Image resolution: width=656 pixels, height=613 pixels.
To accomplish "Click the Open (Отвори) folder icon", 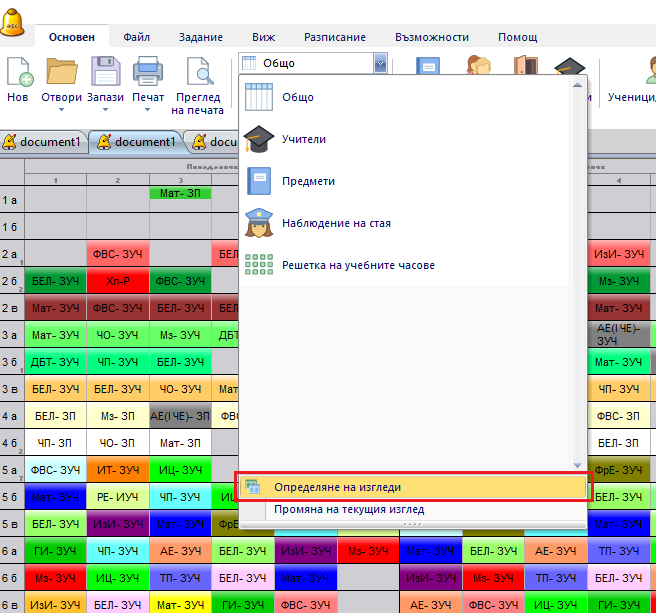I will [x=62, y=73].
